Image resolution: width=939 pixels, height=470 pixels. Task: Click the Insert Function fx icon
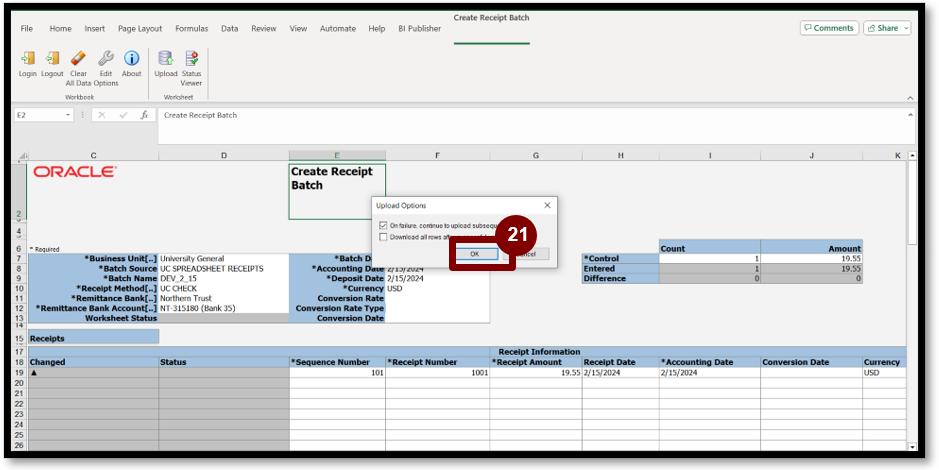(144, 115)
